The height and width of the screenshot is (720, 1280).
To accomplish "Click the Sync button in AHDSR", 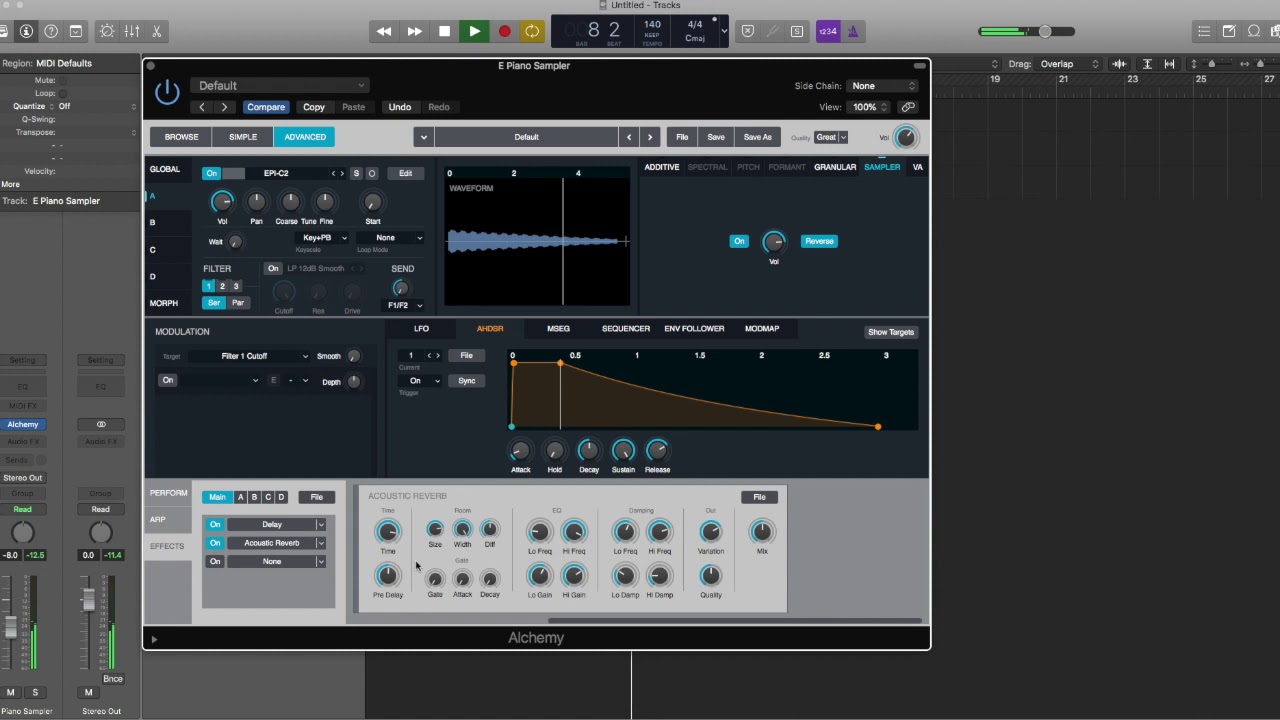I will tap(467, 381).
